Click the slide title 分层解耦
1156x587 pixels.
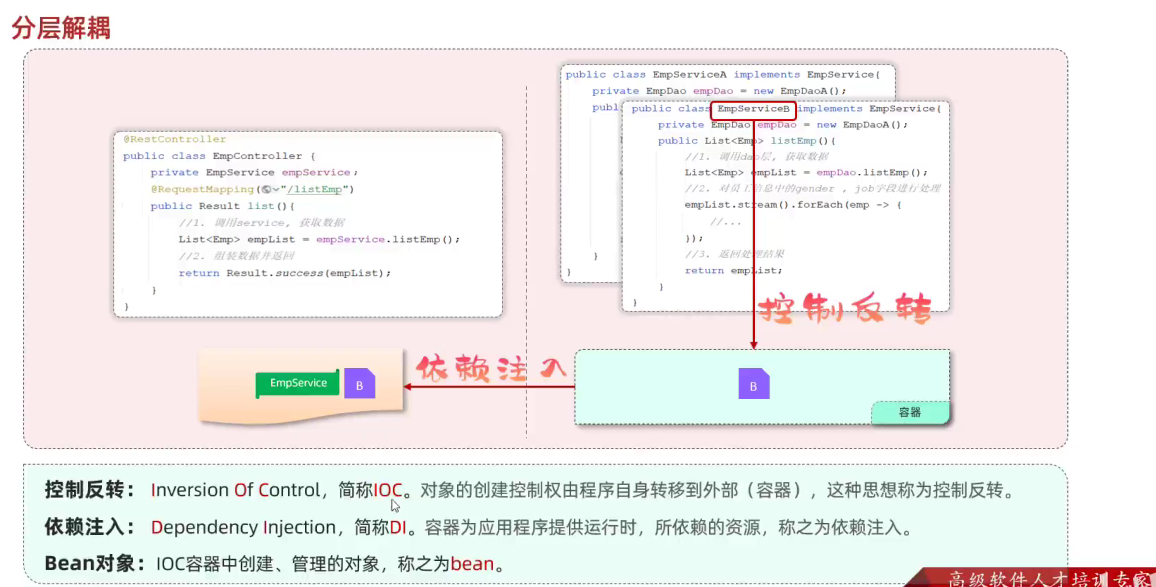pyautogui.click(x=61, y=28)
